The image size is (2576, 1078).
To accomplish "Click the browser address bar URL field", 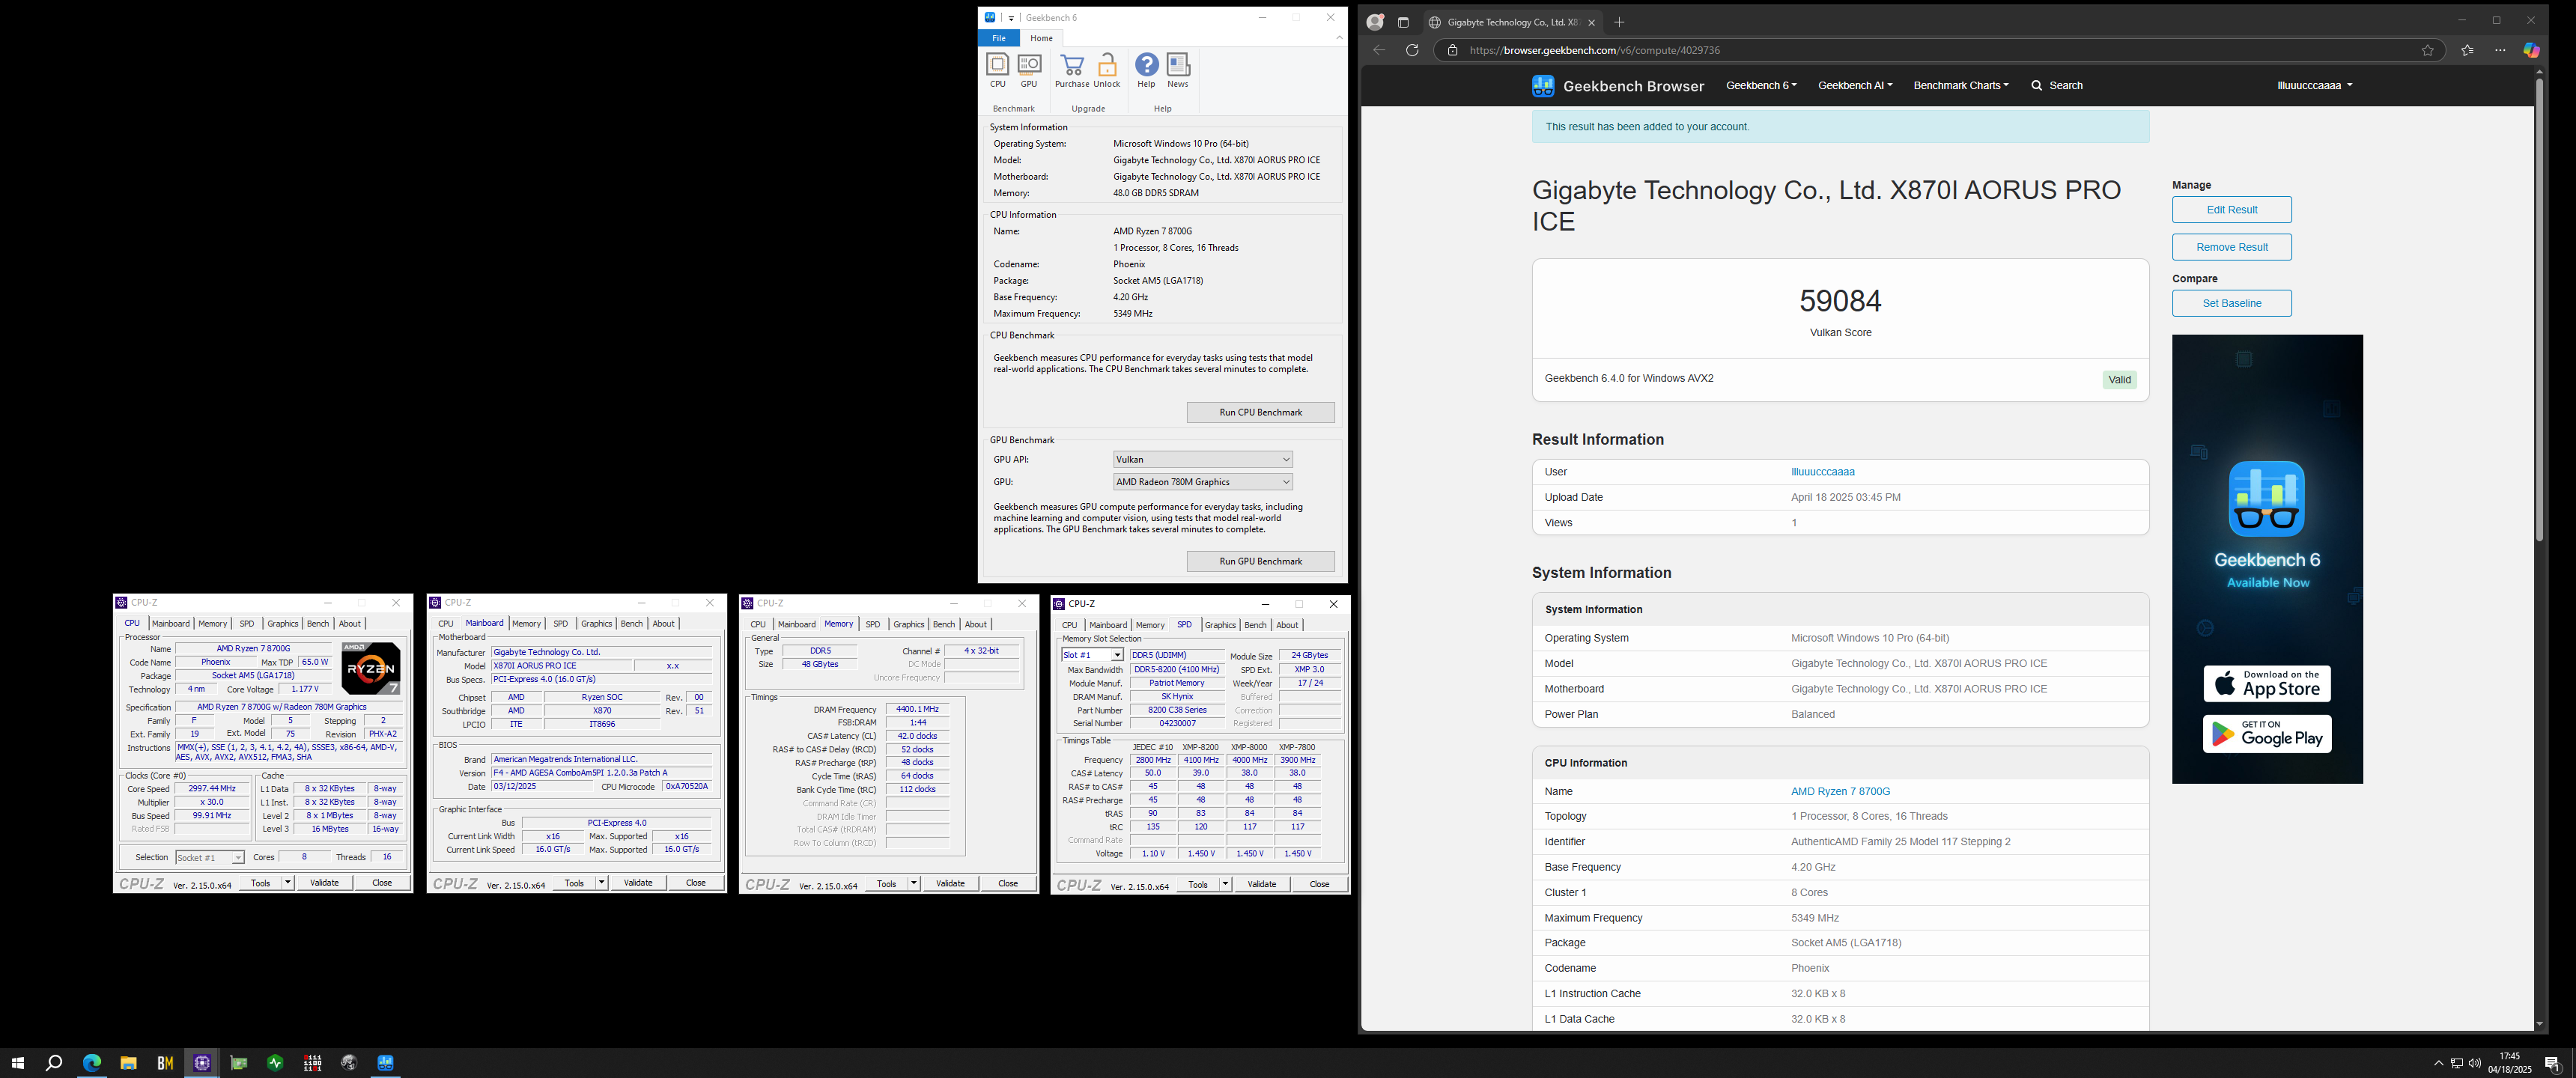I will [x=1940, y=50].
